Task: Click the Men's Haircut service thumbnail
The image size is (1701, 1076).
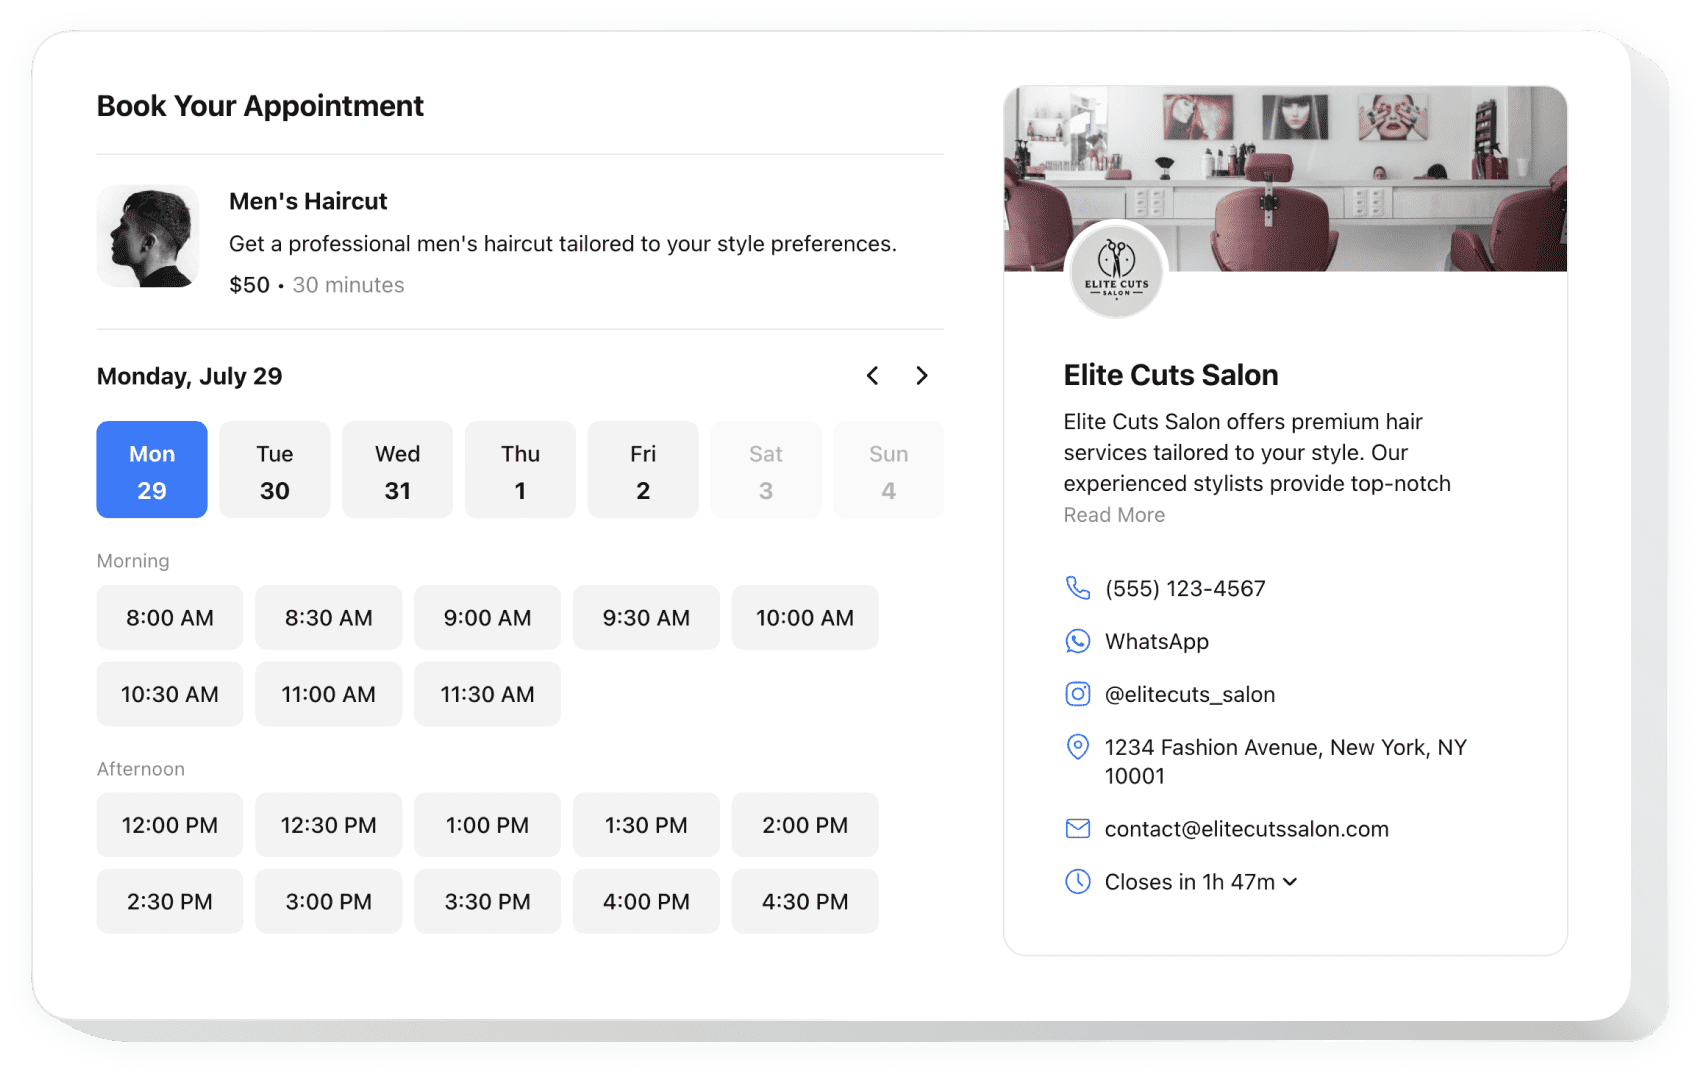Action: click(x=148, y=236)
